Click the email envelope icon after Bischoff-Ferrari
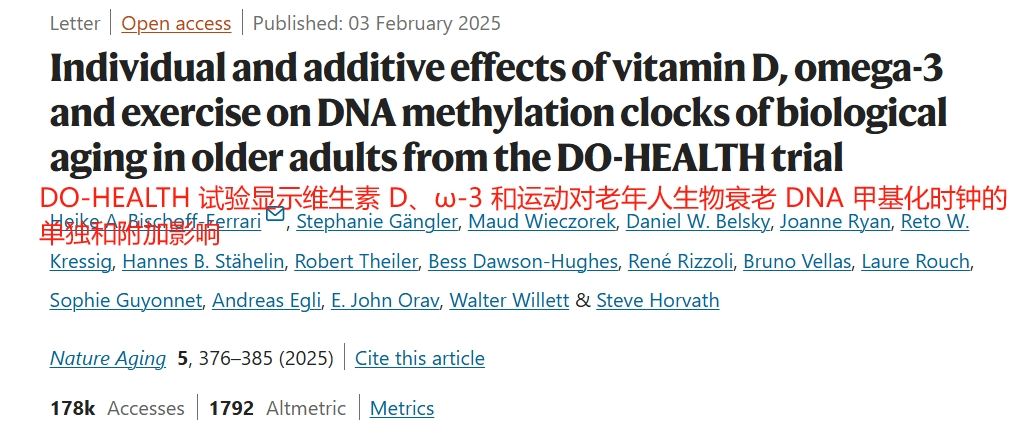The image size is (1025, 427). (x=275, y=214)
